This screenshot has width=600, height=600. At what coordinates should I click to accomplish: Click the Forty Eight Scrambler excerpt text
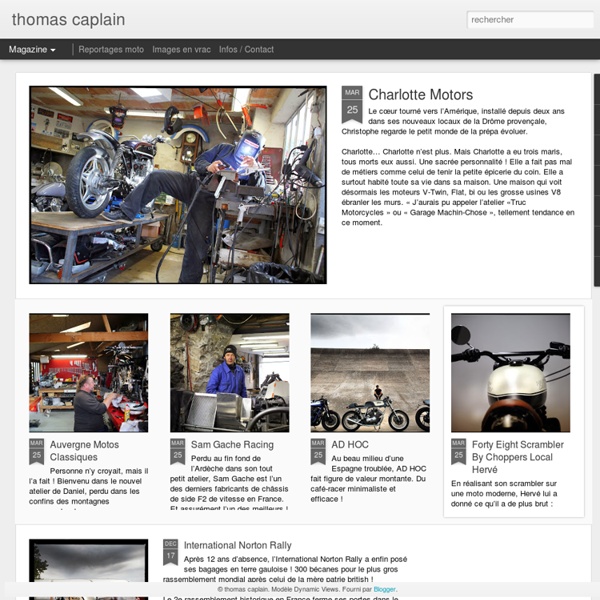tap(504, 494)
